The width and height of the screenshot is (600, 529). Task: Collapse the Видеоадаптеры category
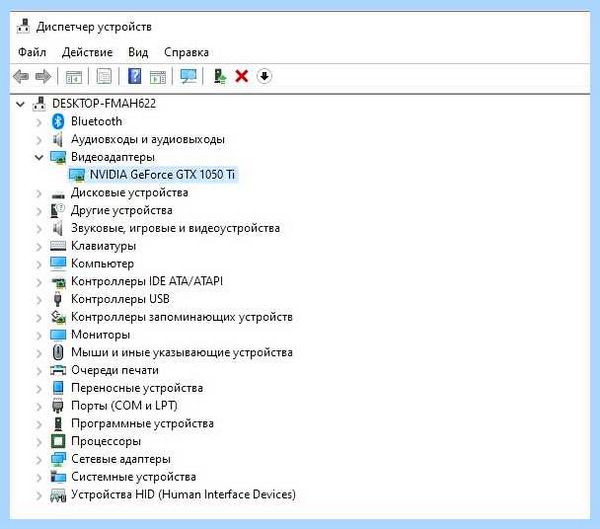pyautogui.click(x=39, y=157)
